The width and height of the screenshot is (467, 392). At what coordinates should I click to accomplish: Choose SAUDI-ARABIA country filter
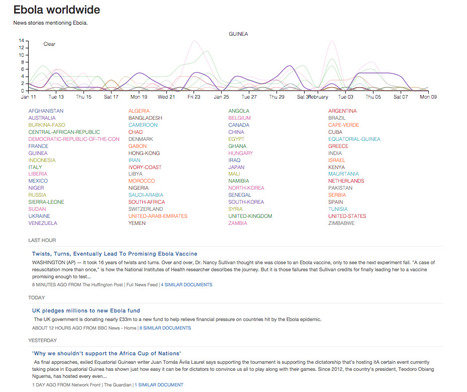pyautogui.click(x=146, y=195)
